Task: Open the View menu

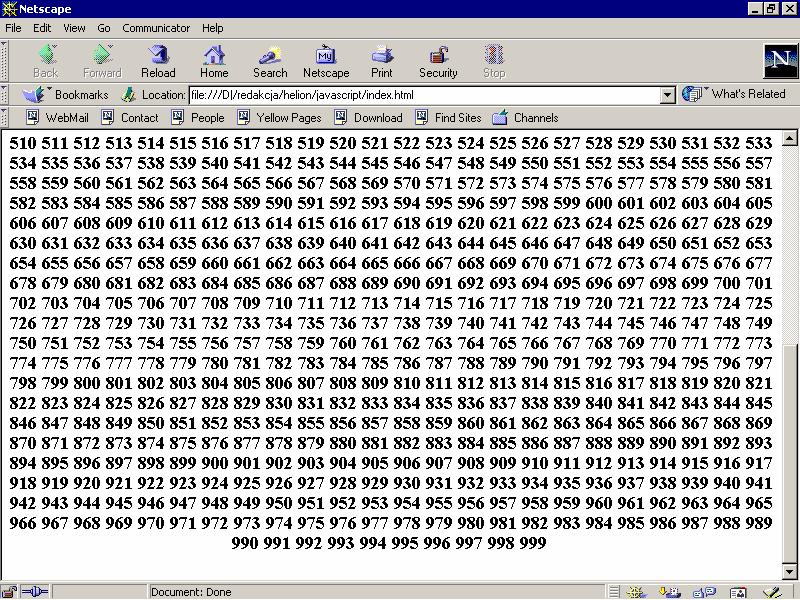Action: pyautogui.click(x=74, y=28)
